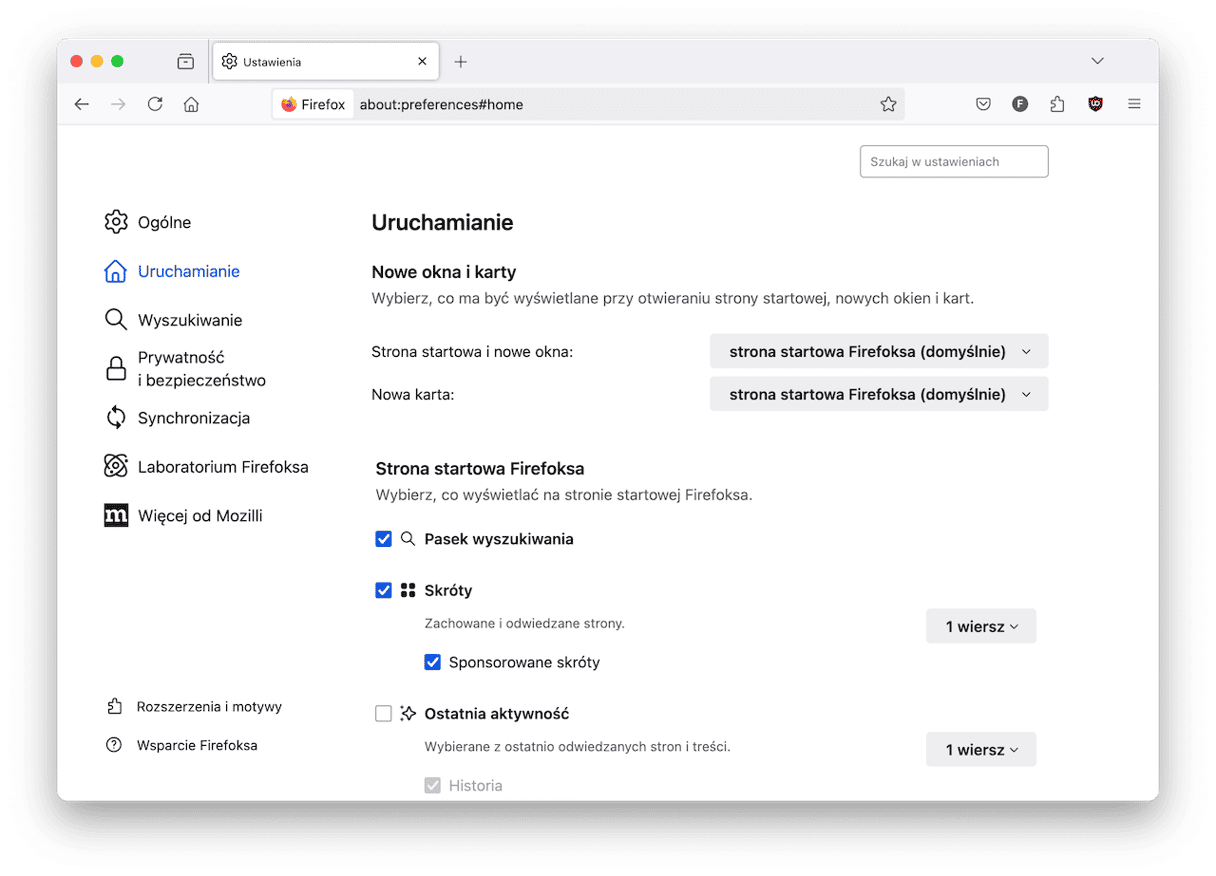This screenshot has height=876, width=1216.
Task: Close the Ustawienia tab
Action: pyautogui.click(x=422, y=61)
